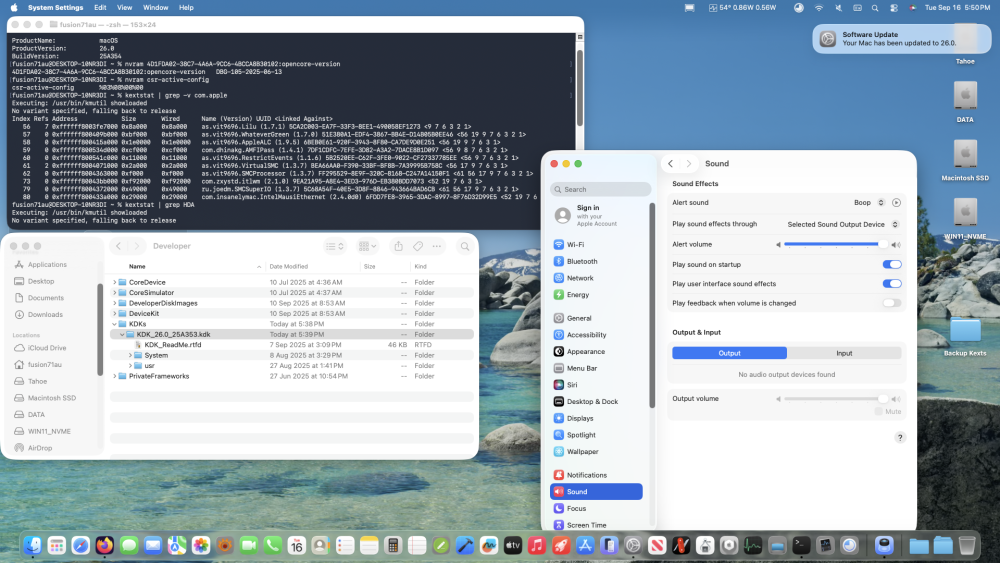Click the Finder search magnifier icon
Viewport: 1000px width, 563px height.
tap(465, 246)
